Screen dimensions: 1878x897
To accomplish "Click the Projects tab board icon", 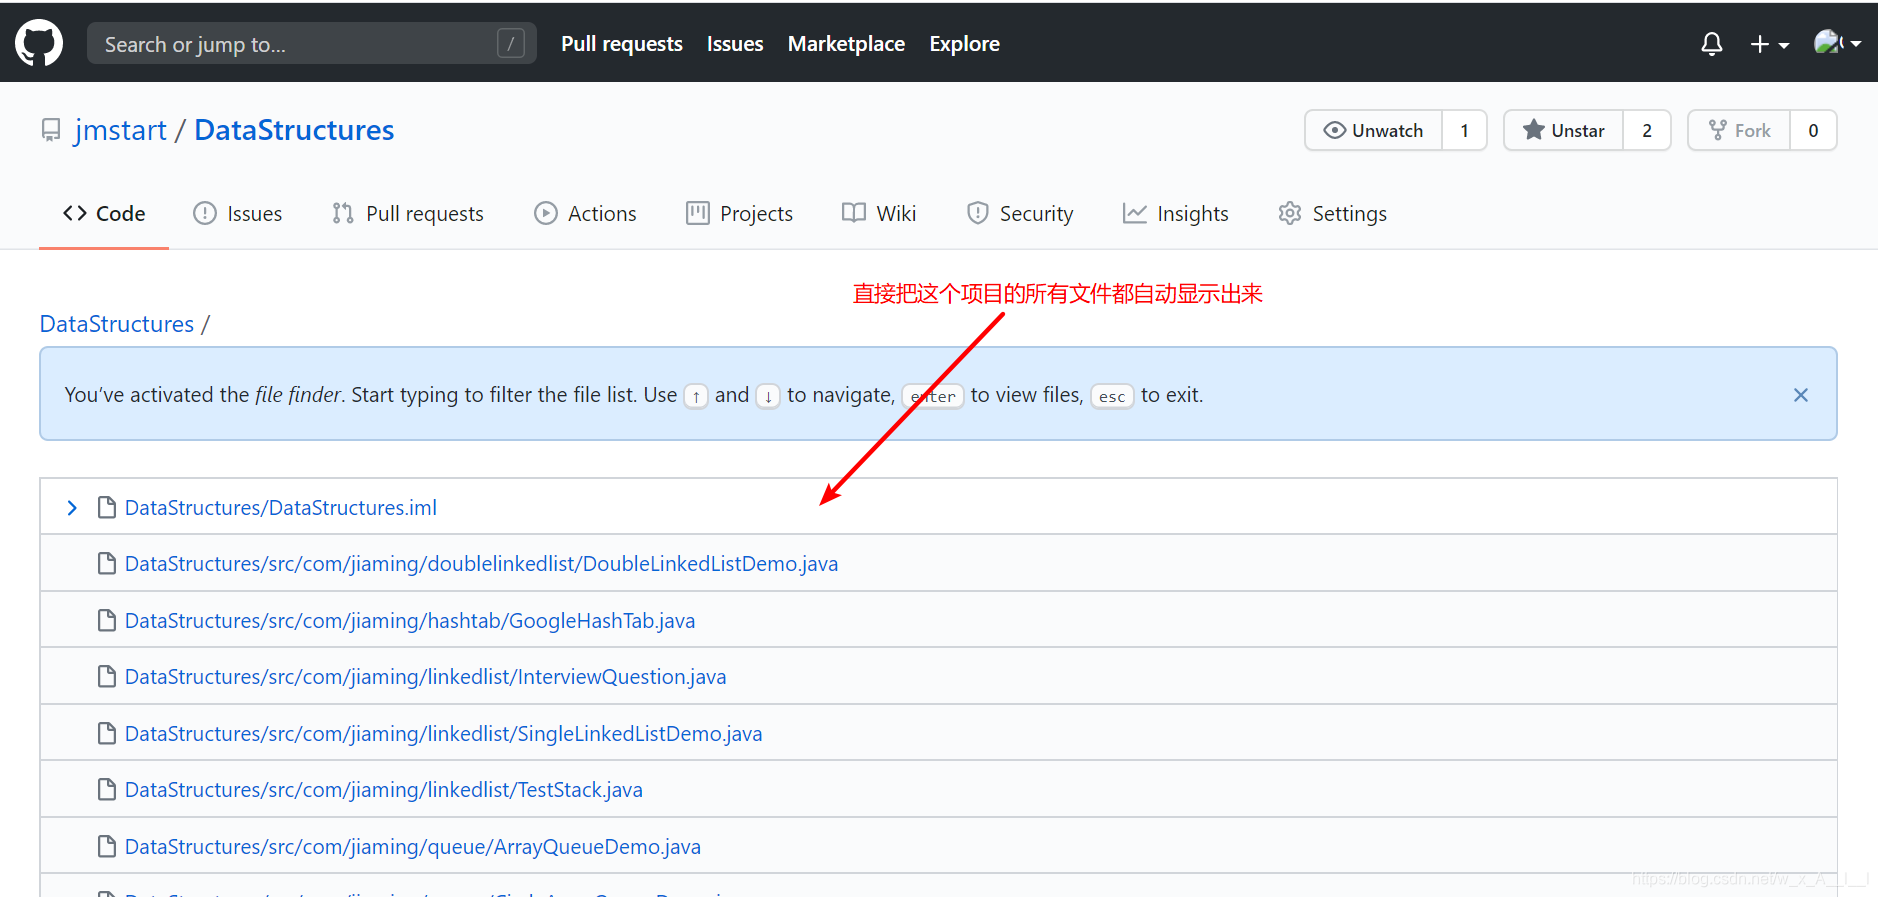I will (x=698, y=213).
